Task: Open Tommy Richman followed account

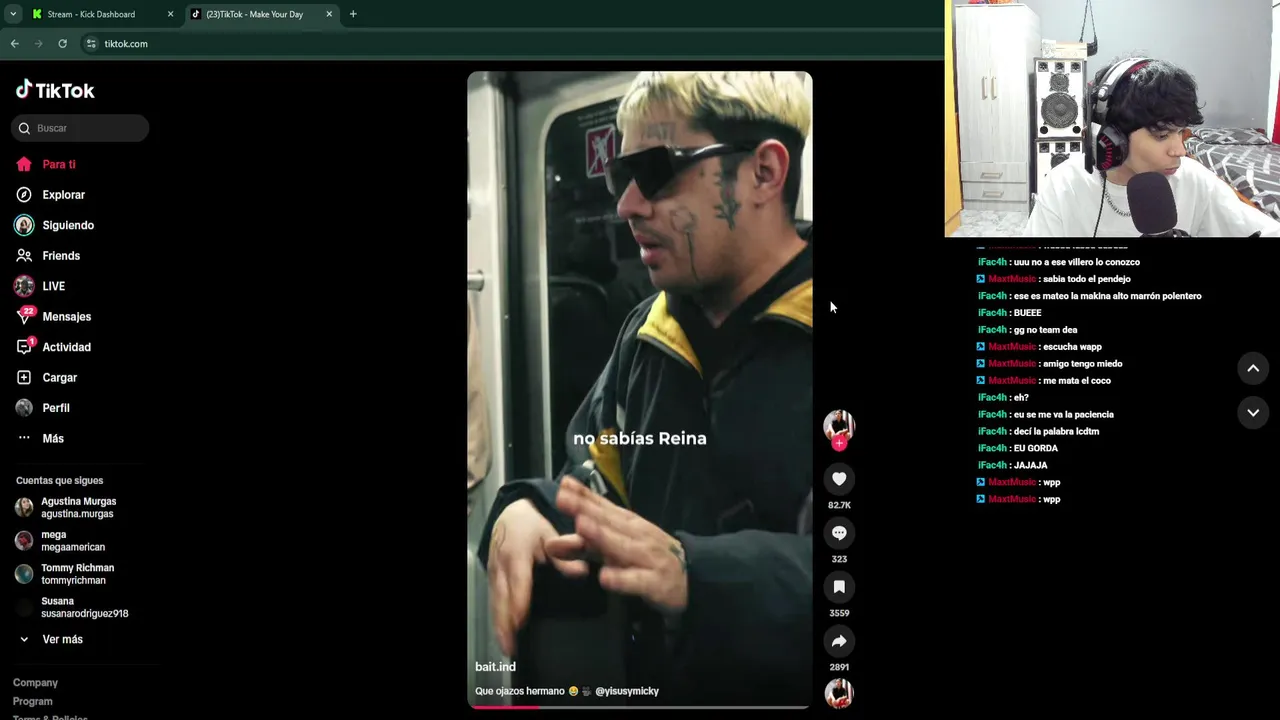Action: tap(65, 574)
